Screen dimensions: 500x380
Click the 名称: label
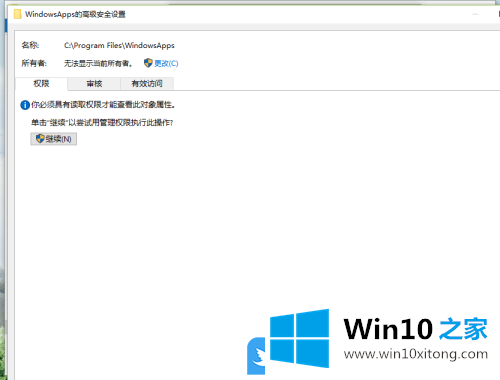click(30, 45)
